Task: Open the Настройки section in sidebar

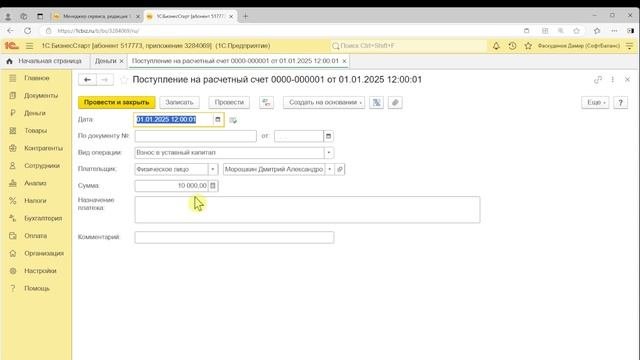Action: pyautogui.click(x=36, y=271)
